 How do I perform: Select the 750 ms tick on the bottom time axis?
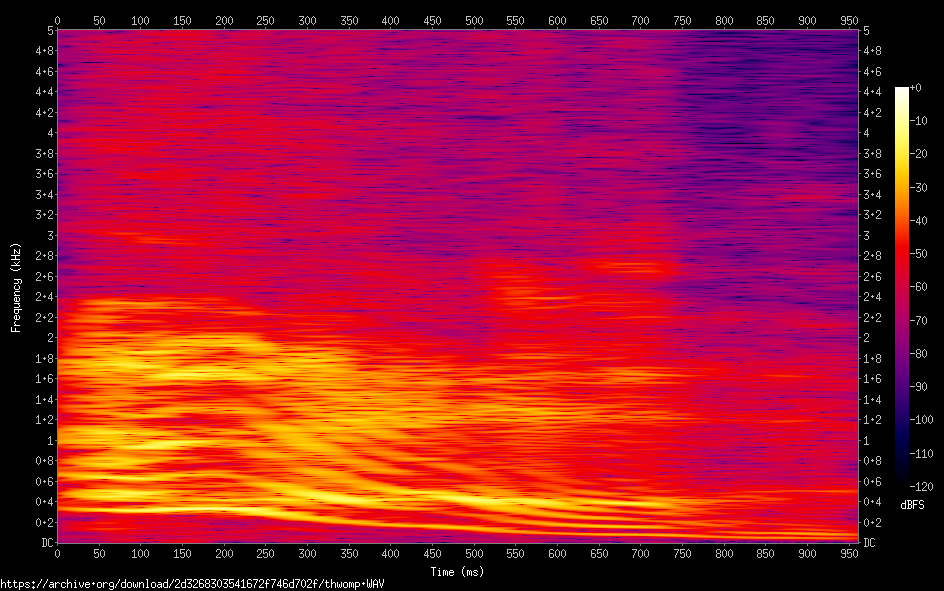point(683,553)
